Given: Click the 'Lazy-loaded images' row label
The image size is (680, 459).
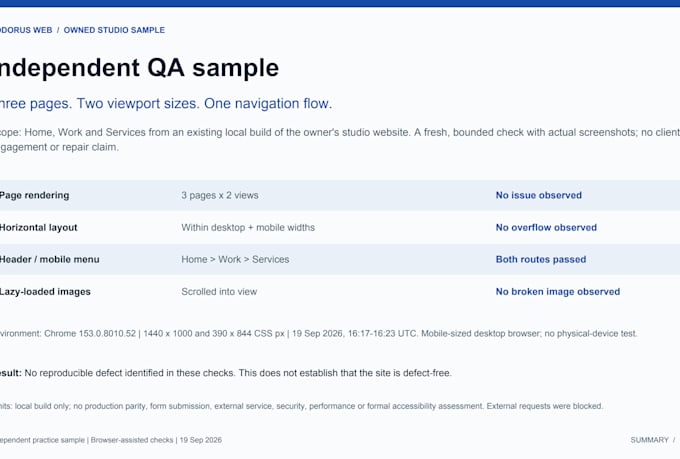Looking at the screenshot, I should [x=45, y=292].
